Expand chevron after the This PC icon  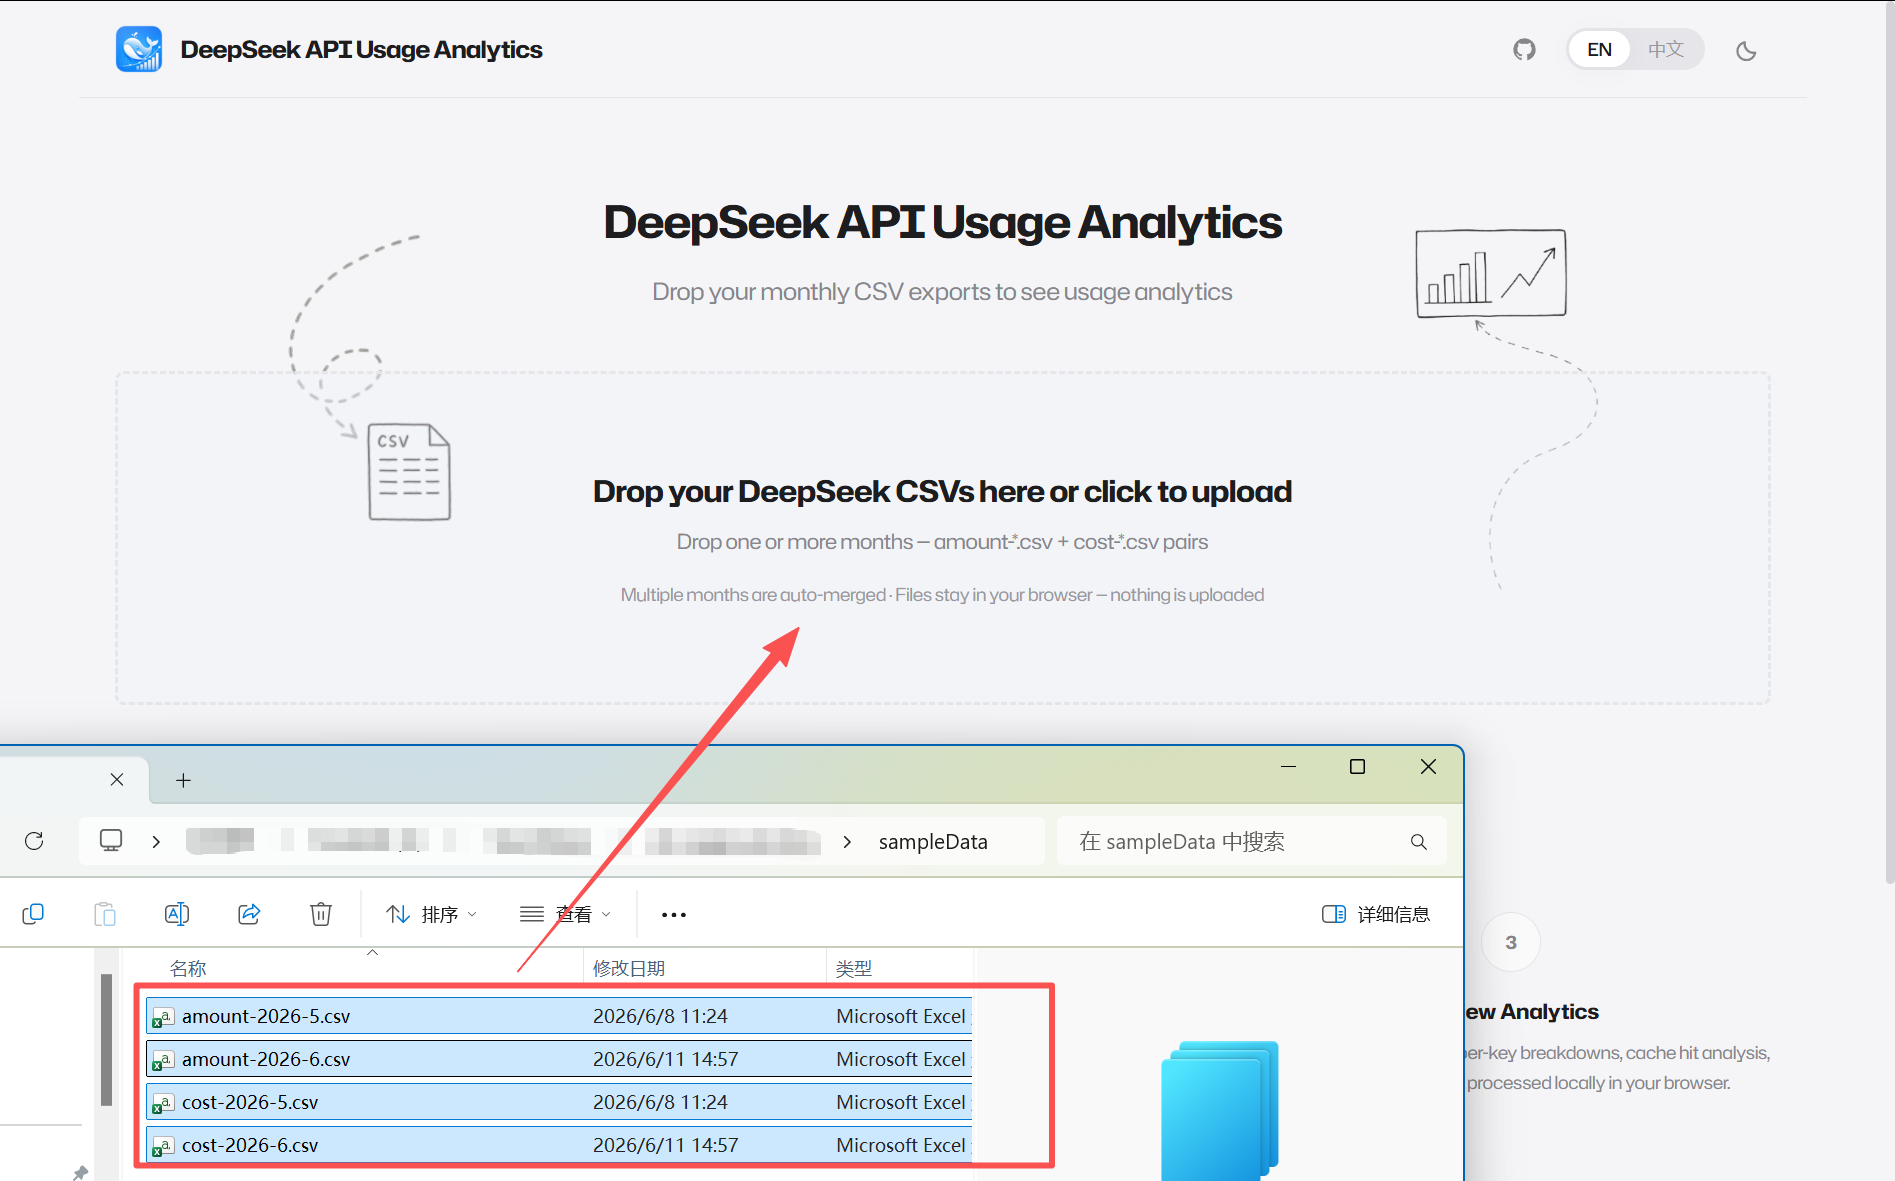coord(156,841)
